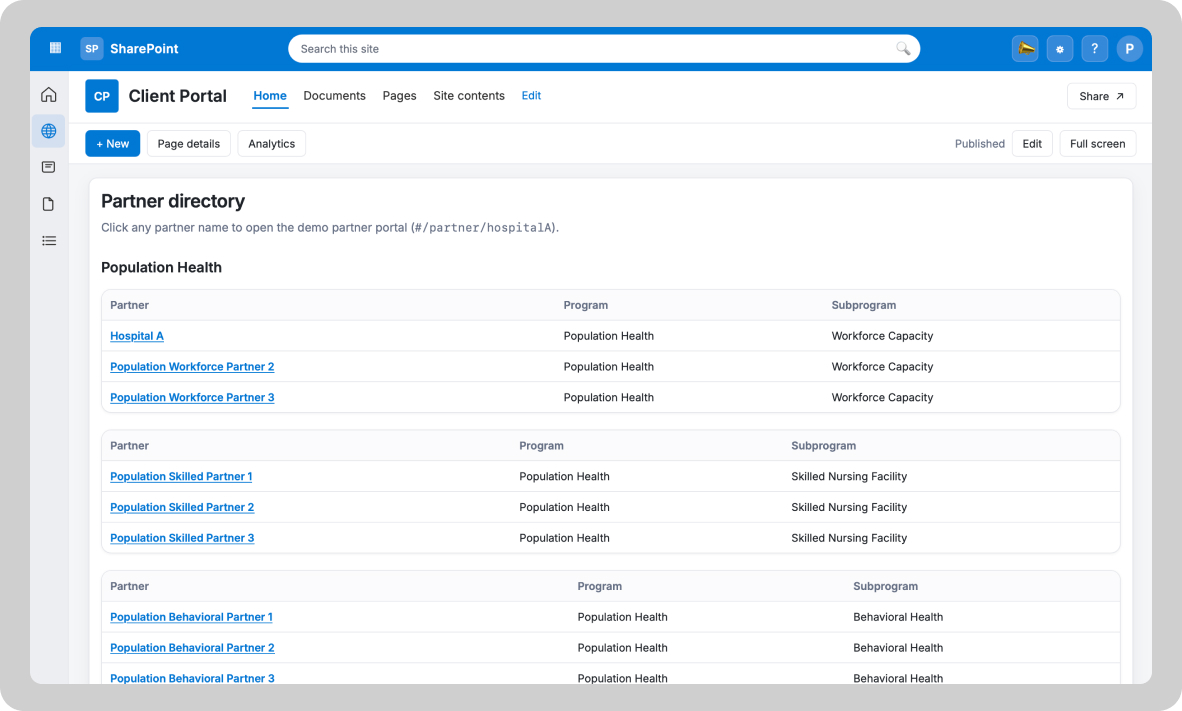Click the search magnifier icon
The width and height of the screenshot is (1182, 711).
(x=902, y=49)
